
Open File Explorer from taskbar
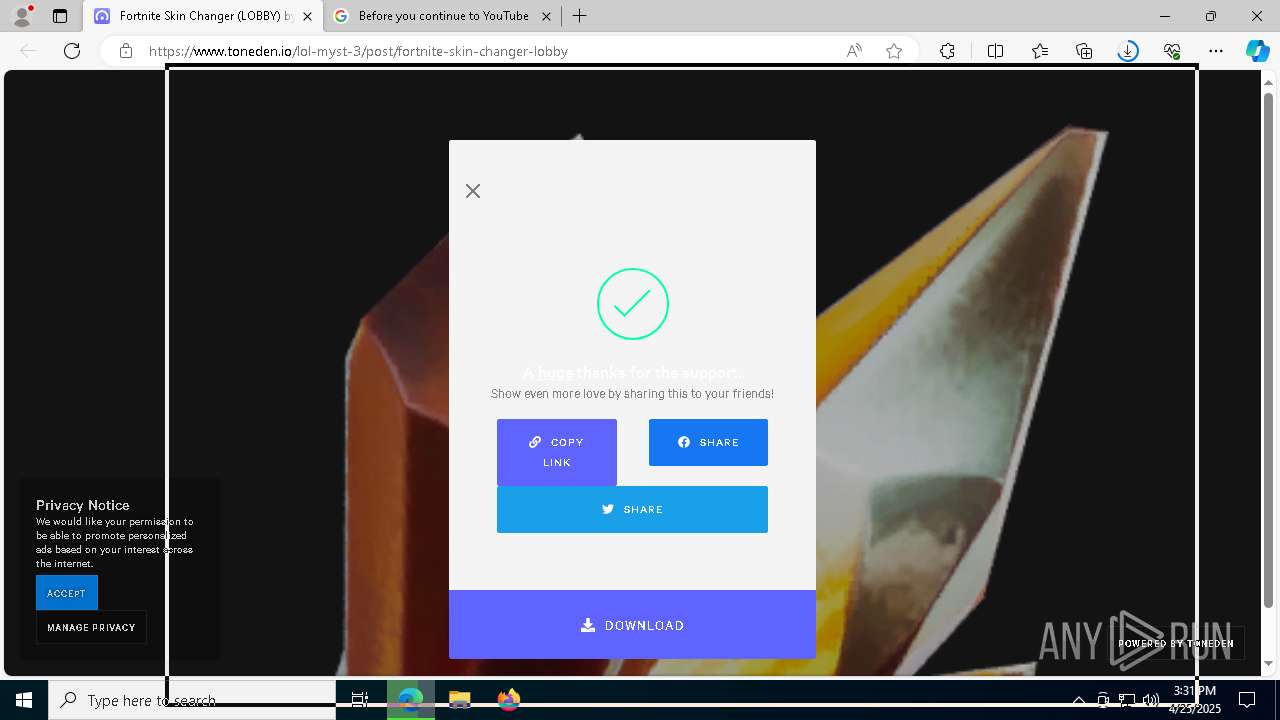click(460, 700)
